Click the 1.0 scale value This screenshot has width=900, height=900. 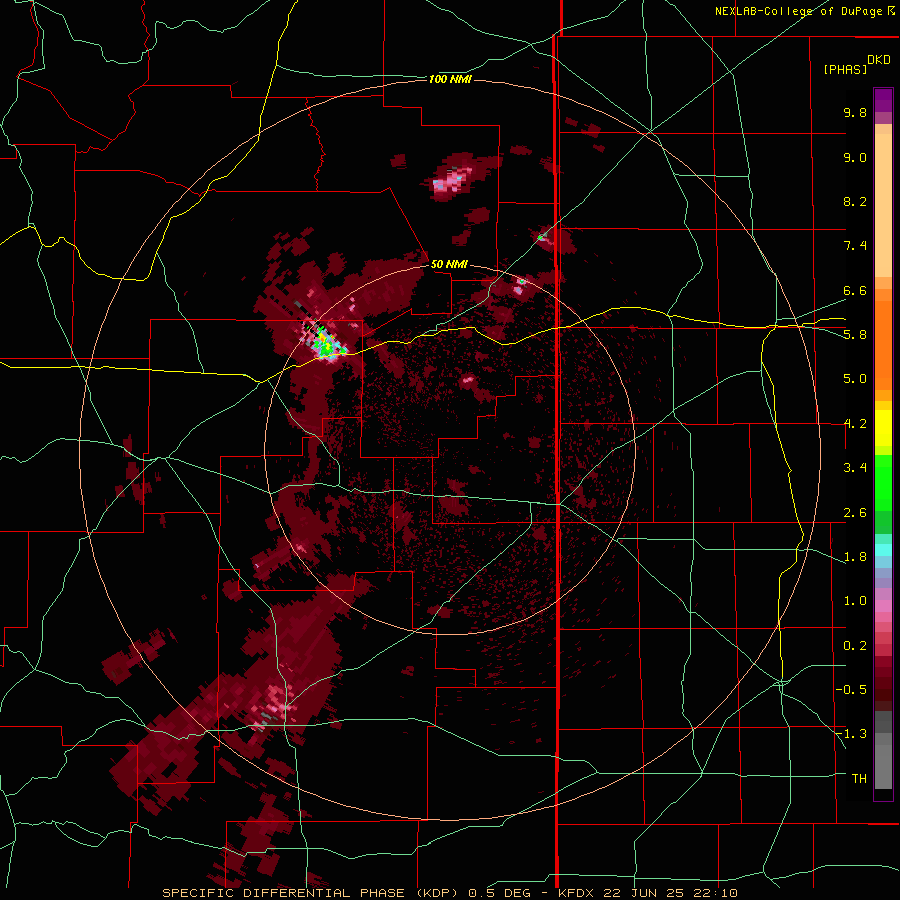coord(855,601)
